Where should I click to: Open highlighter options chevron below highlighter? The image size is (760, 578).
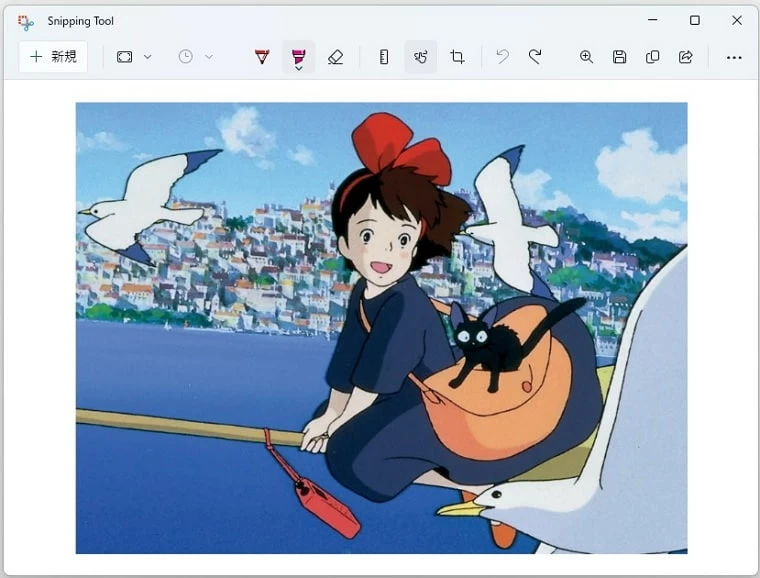click(x=299, y=69)
